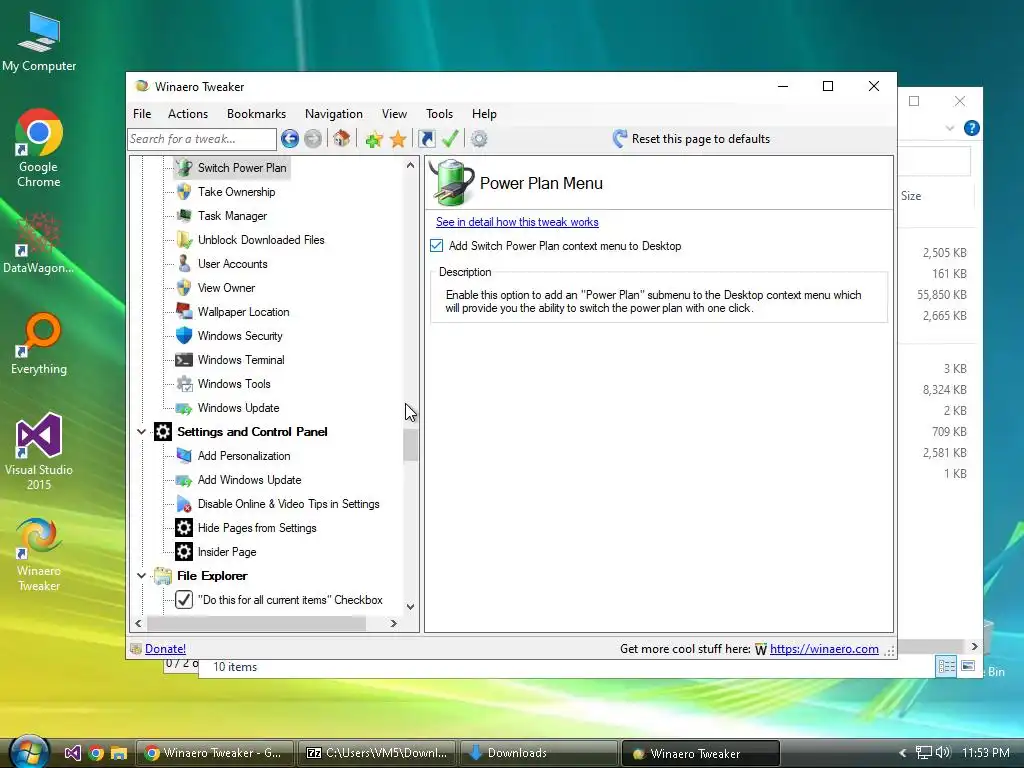Click the tree horizontal scrollbar right arrow
Image resolution: width=1024 pixels, height=768 pixels.
(x=393, y=623)
